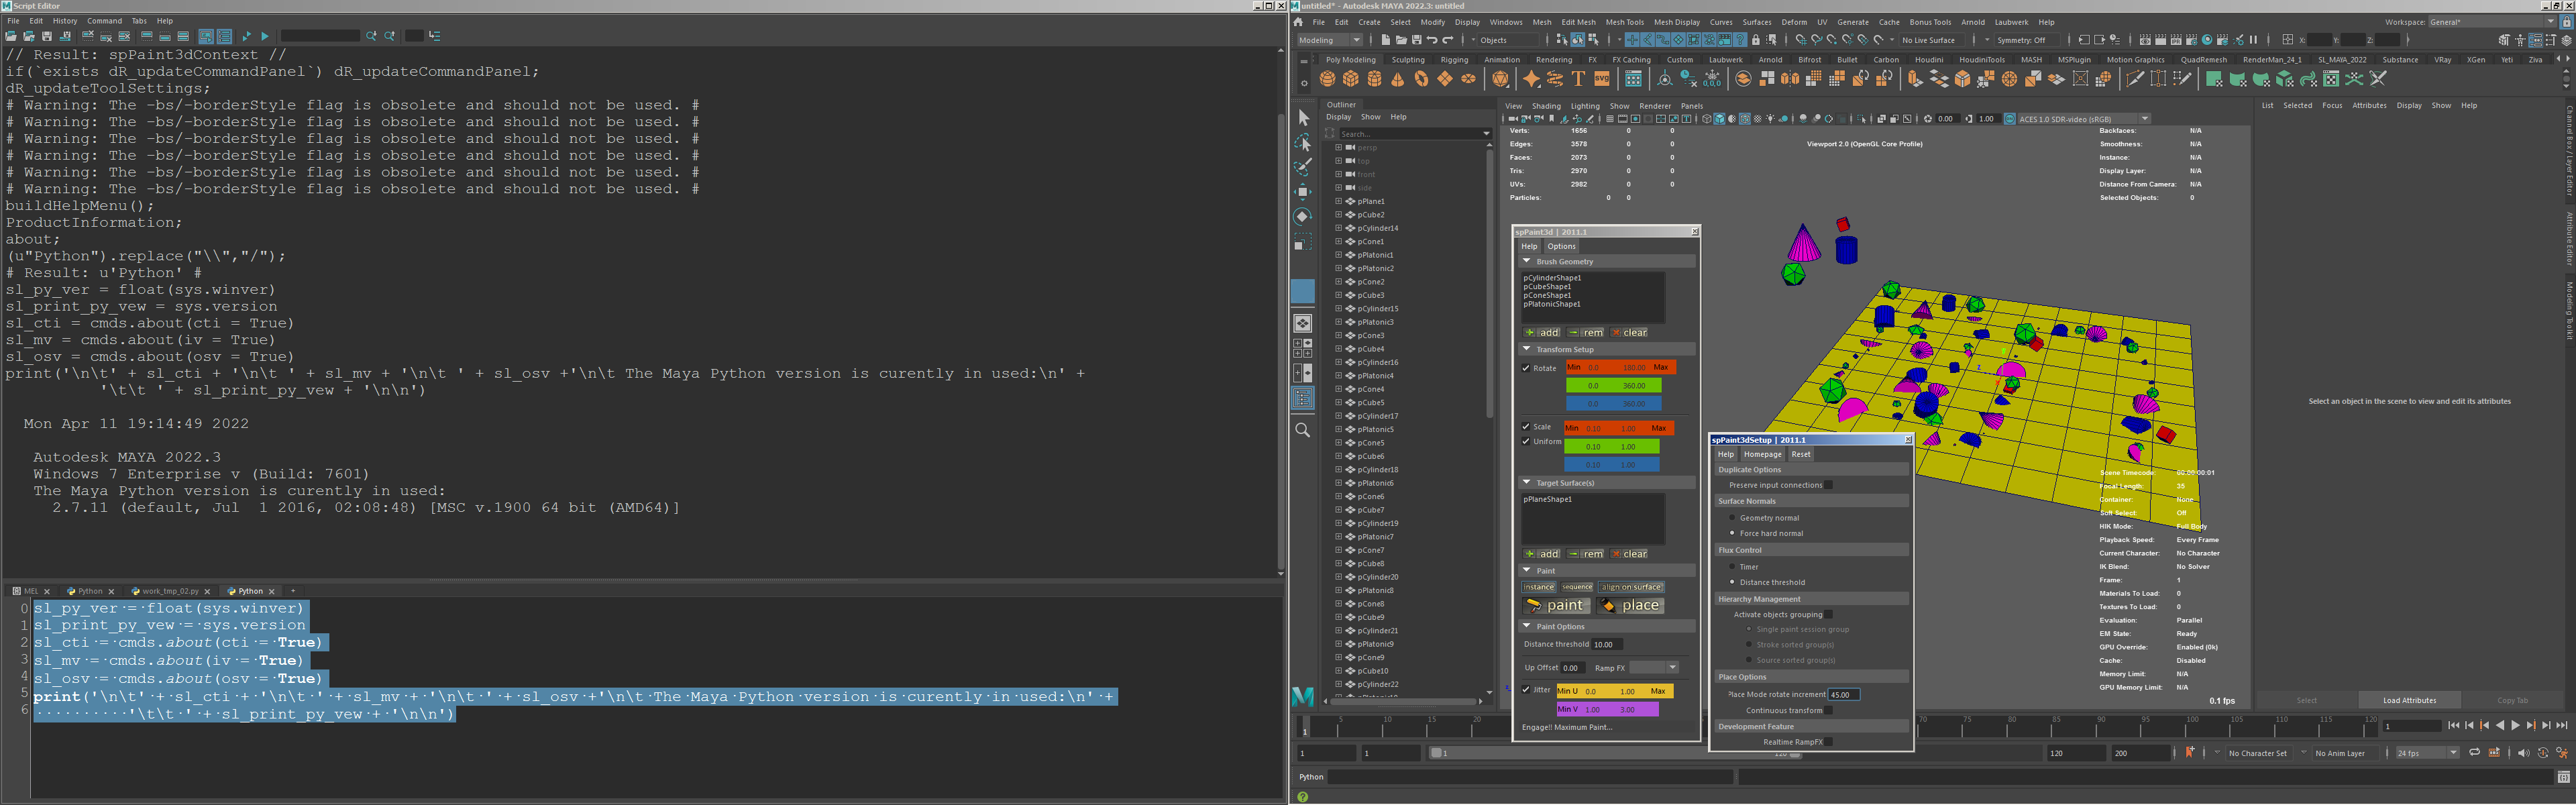
Task: Expand the pPlane1 node in Outliner
Action: pyautogui.click(x=1339, y=201)
